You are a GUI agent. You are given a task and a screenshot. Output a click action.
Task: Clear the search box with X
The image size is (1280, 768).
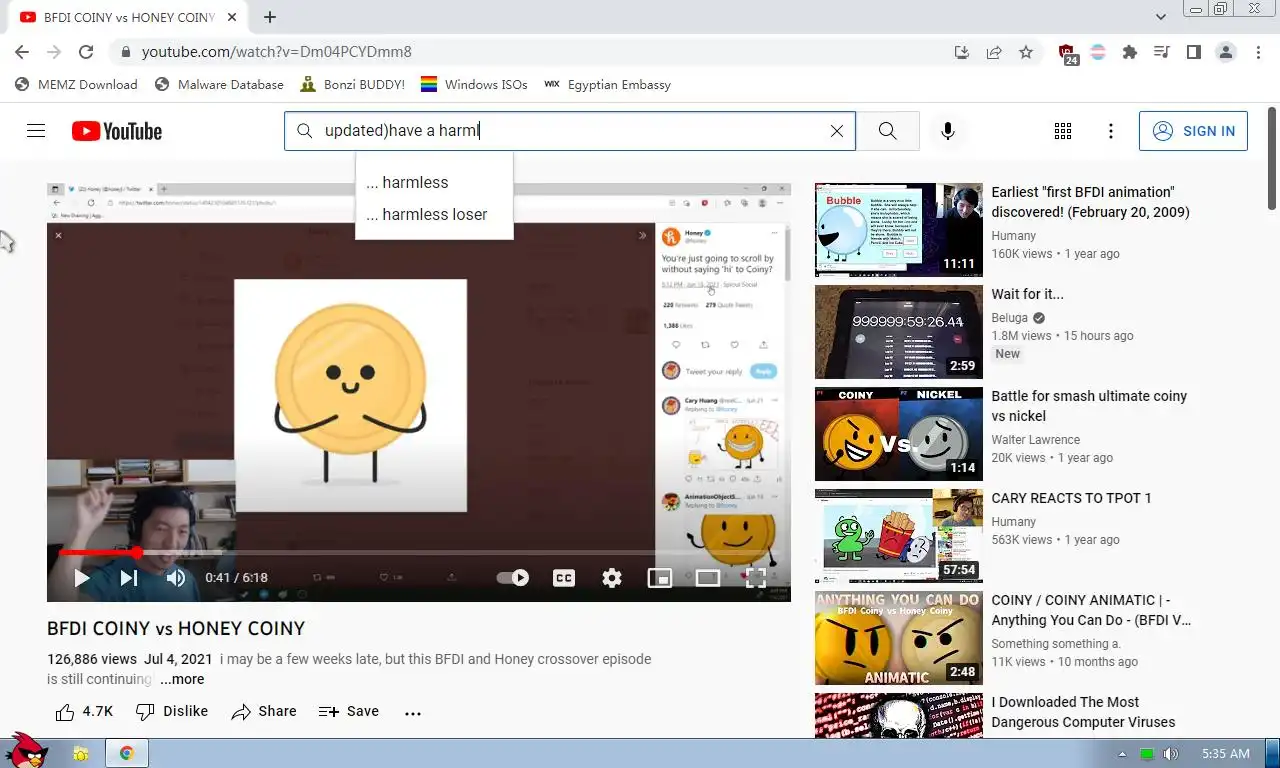(837, 131)
